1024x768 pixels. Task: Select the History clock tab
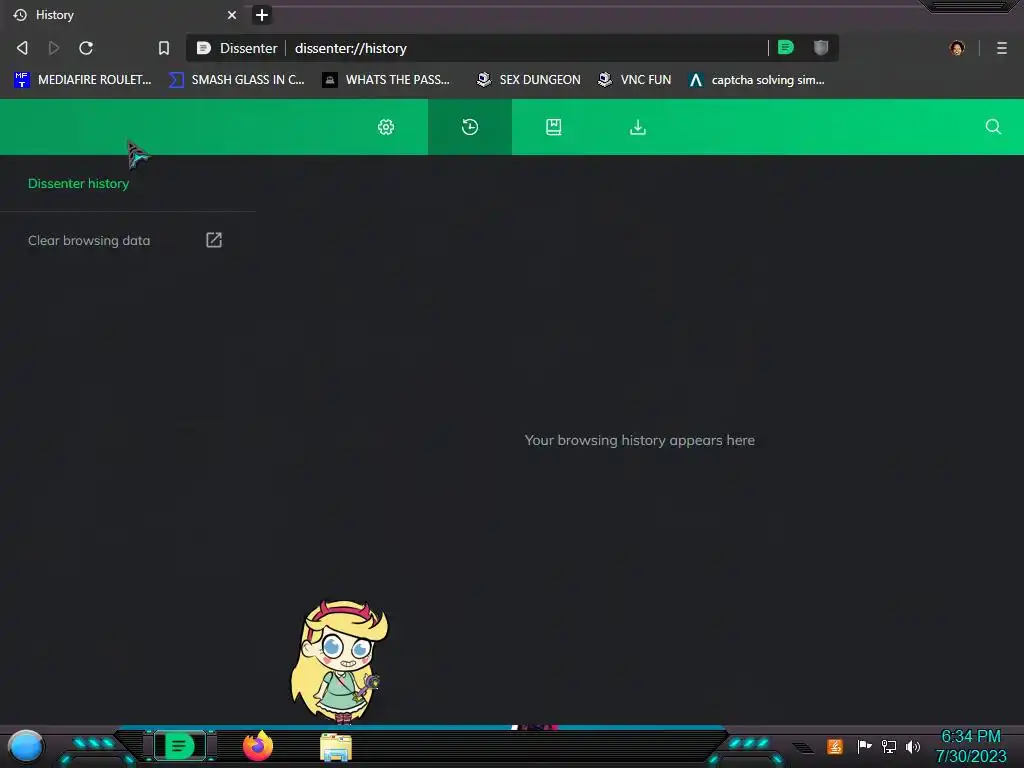470,127
